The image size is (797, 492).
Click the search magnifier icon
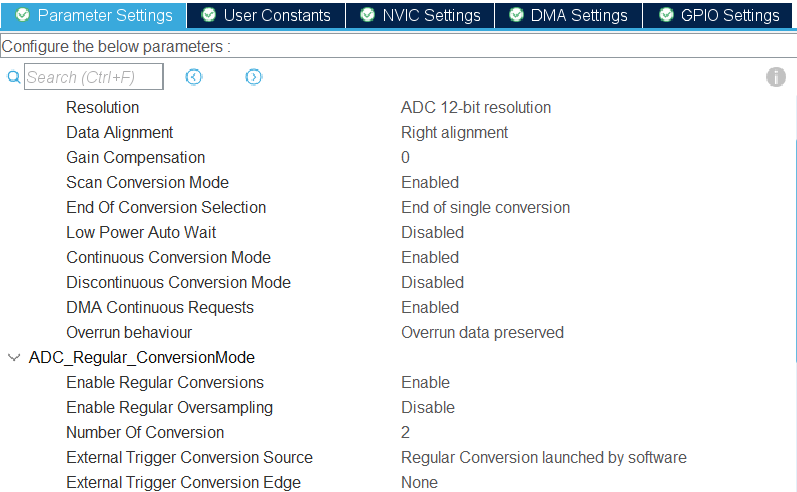coord(13,77)
